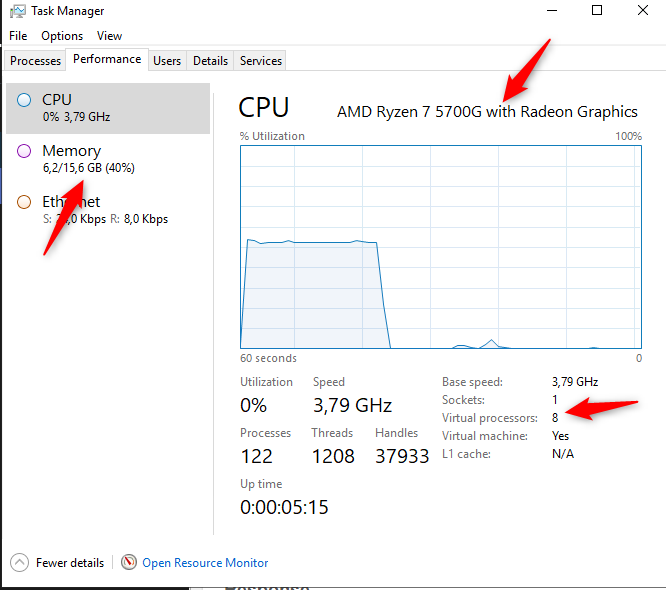
Task: Select the Memory 6,2/15,6 GB entry
Action: pos(108,159)
